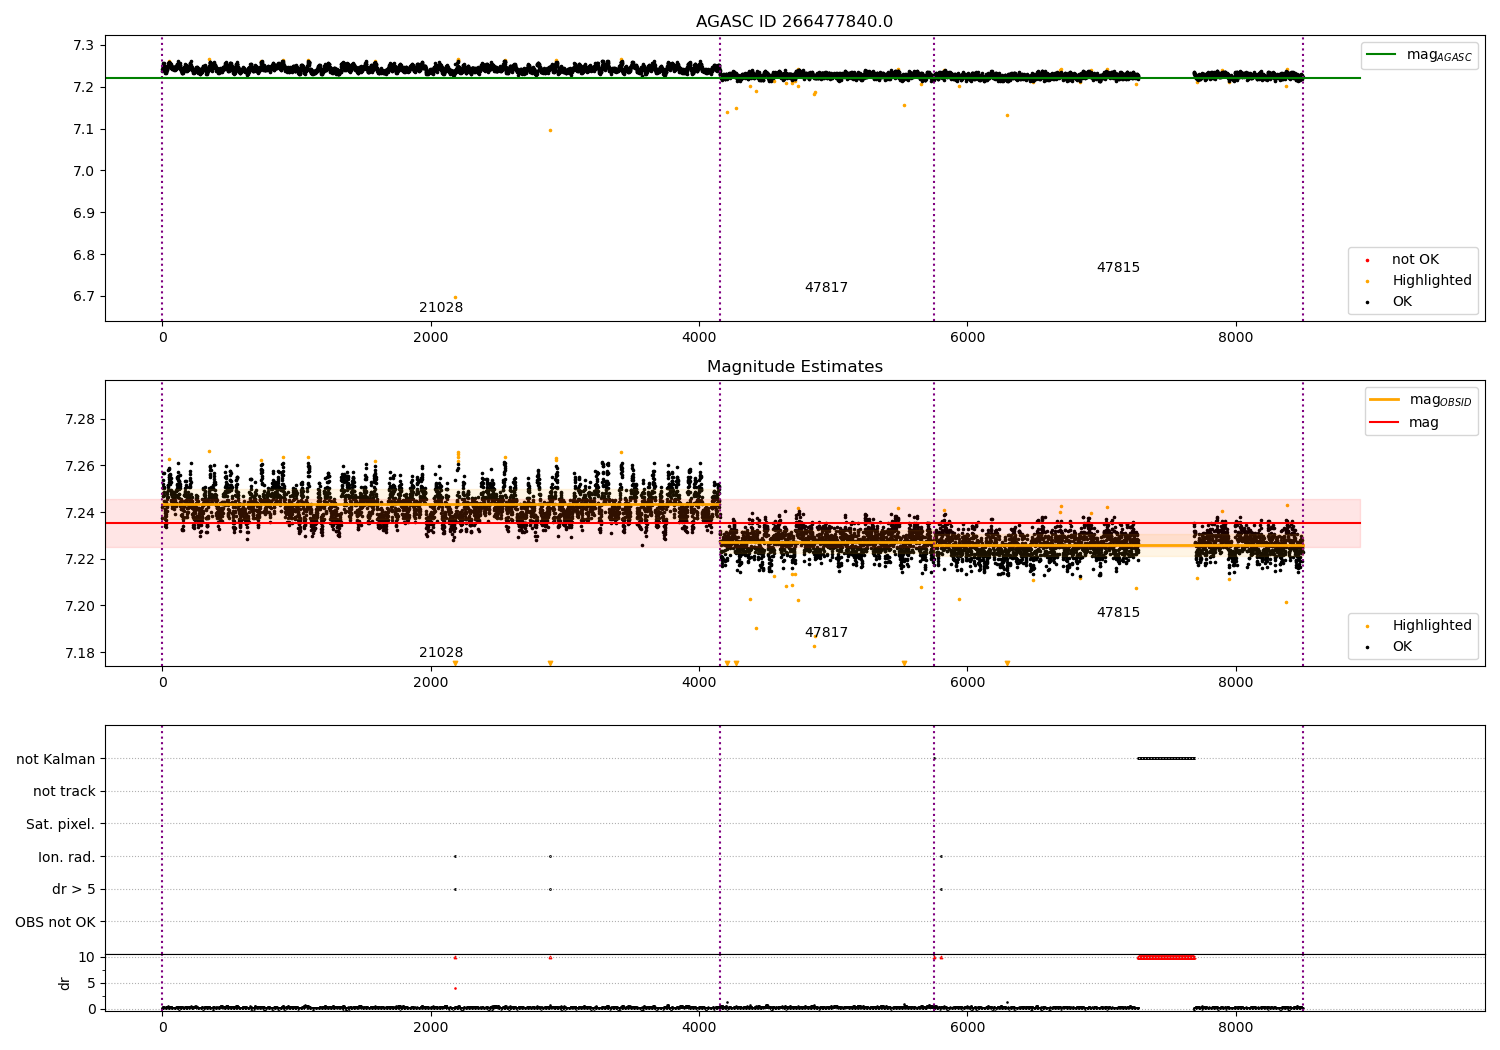Click obsid label 47817 in Magnitude Estimates plot

[826, 633]
